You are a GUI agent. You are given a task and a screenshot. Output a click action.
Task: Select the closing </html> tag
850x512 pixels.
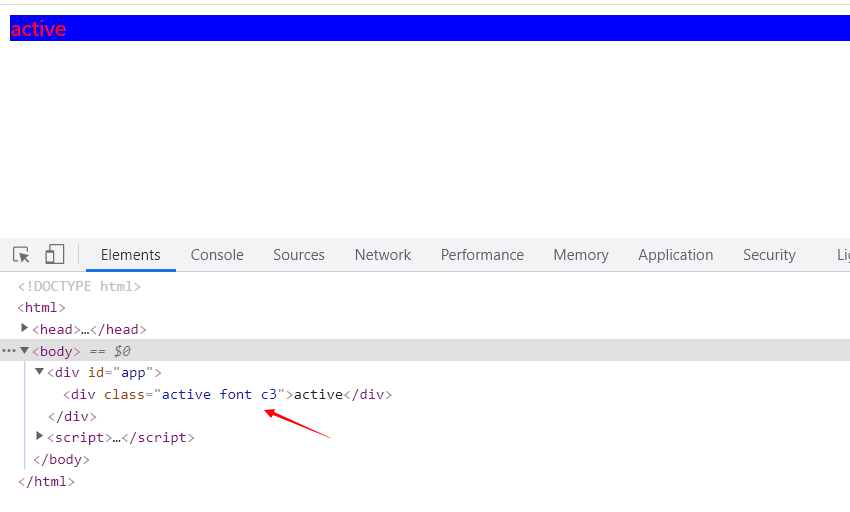(46, 481)
